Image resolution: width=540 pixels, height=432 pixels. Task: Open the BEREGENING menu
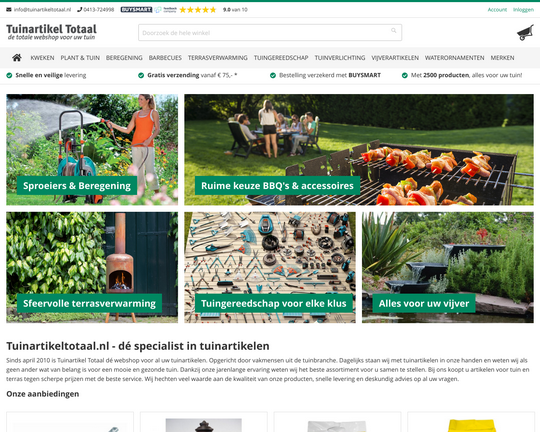click(x=124, y=58)
